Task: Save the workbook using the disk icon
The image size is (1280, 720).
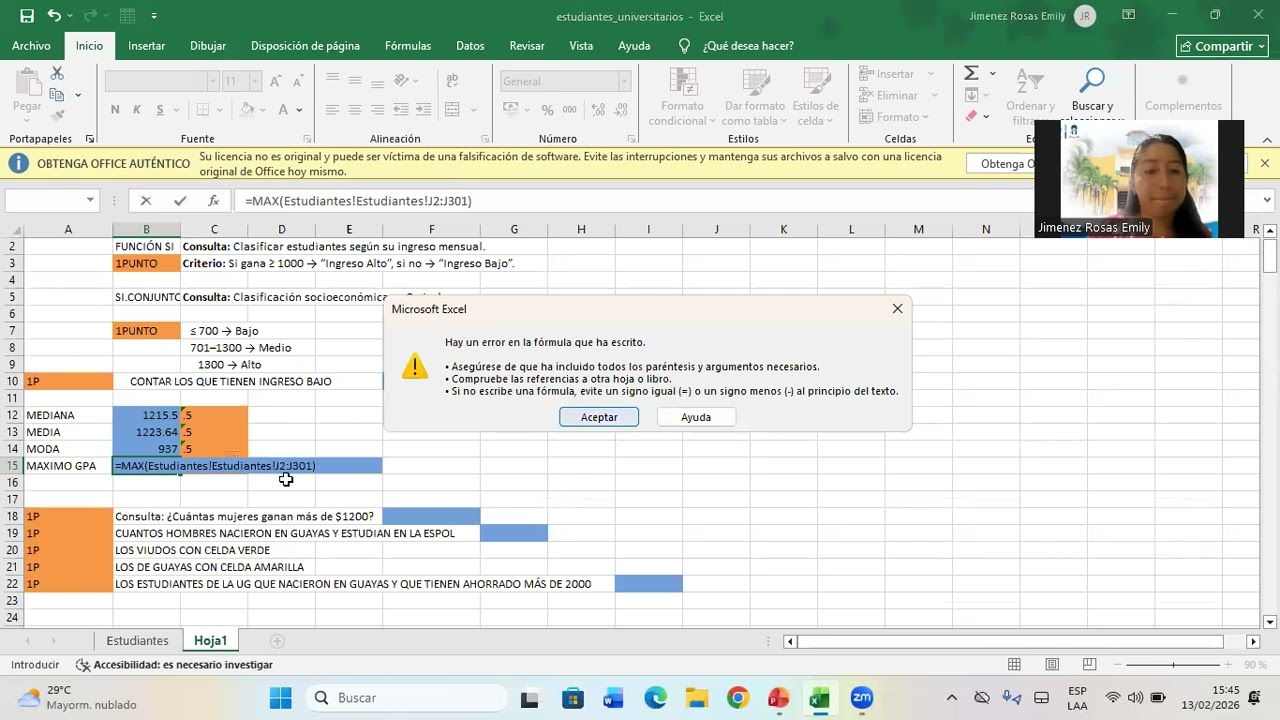Action: (x=27, y=16)
